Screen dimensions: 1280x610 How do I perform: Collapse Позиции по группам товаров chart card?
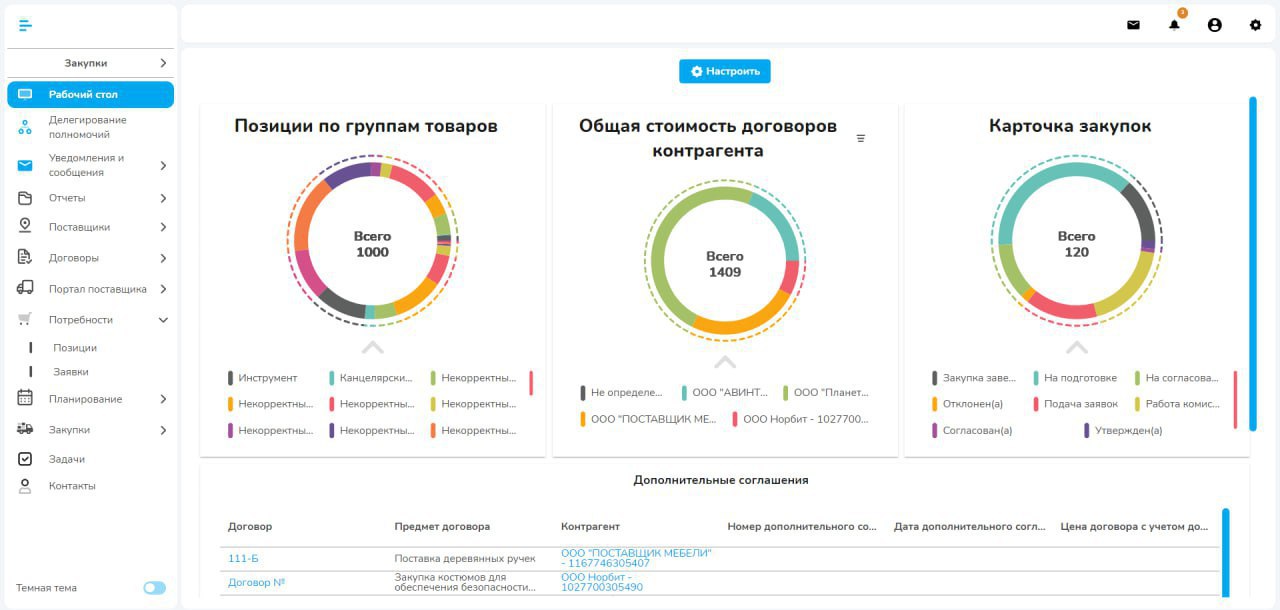(372, 349)
